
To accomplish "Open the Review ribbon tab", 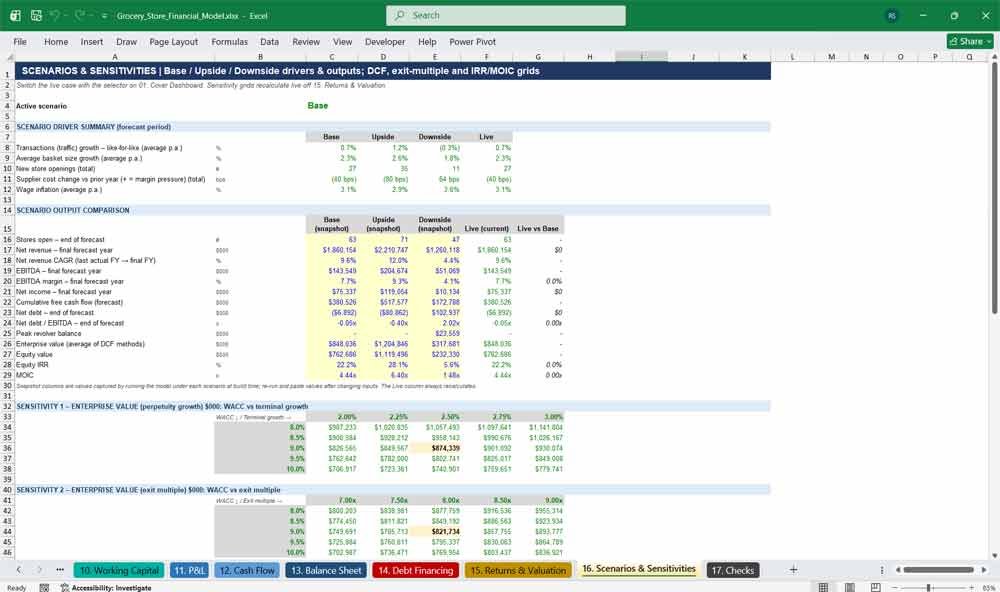I will coord(306,41).
